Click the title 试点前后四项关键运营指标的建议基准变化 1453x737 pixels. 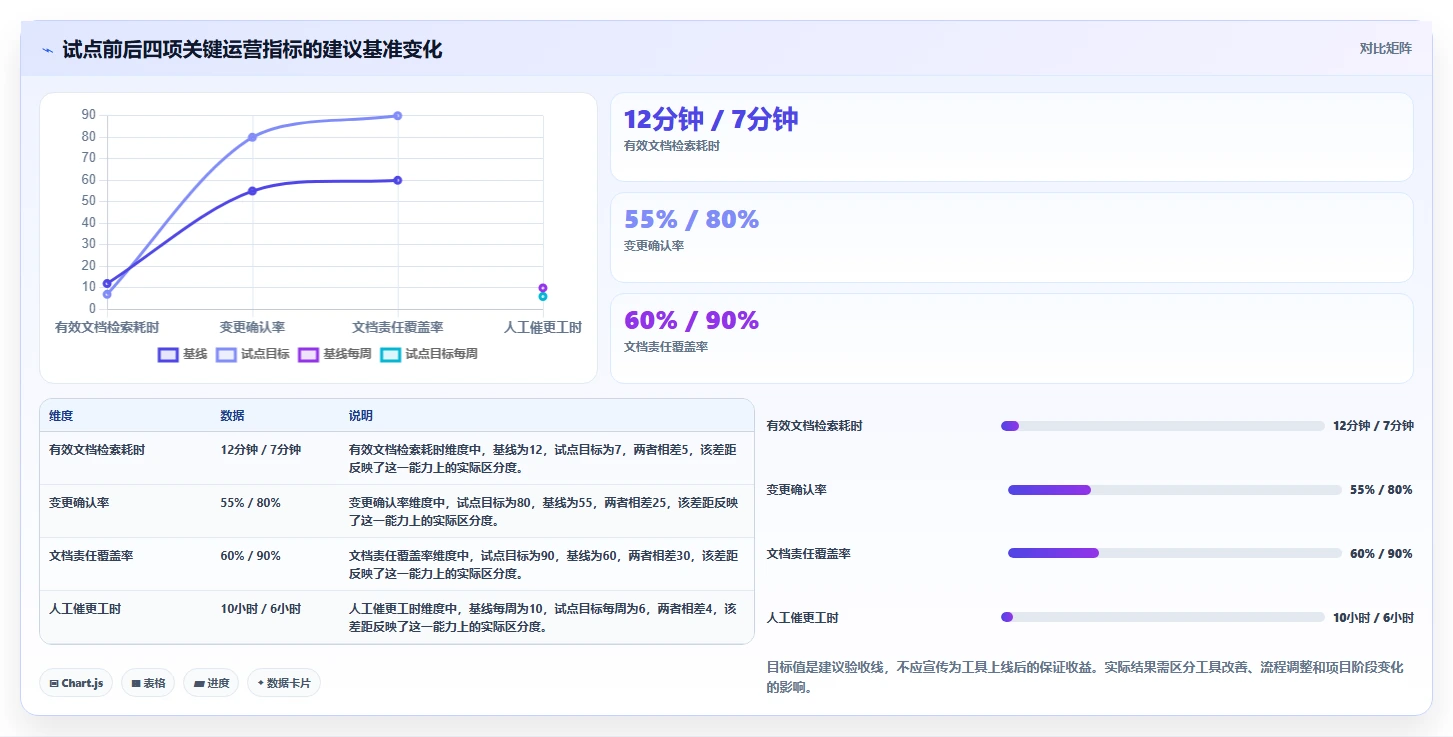click(x=252, y=49)
